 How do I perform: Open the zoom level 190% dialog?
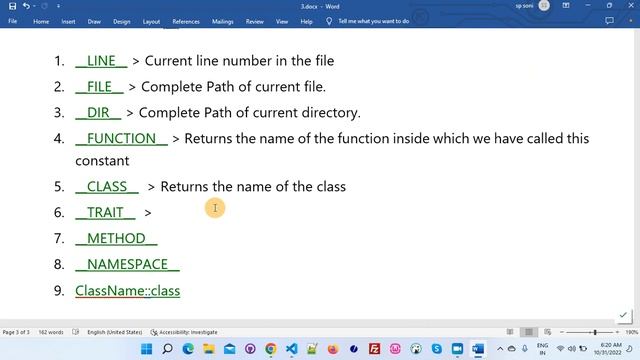click(632, 332)
